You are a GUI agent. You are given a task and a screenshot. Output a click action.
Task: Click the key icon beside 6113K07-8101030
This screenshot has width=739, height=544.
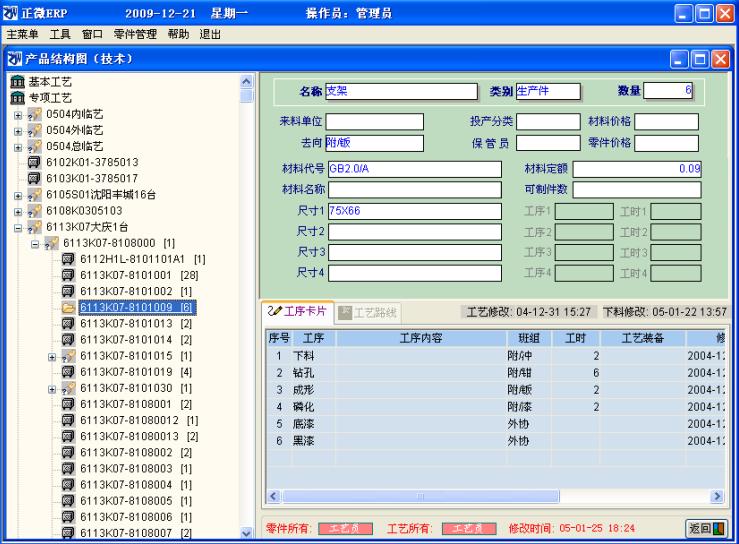68,388
